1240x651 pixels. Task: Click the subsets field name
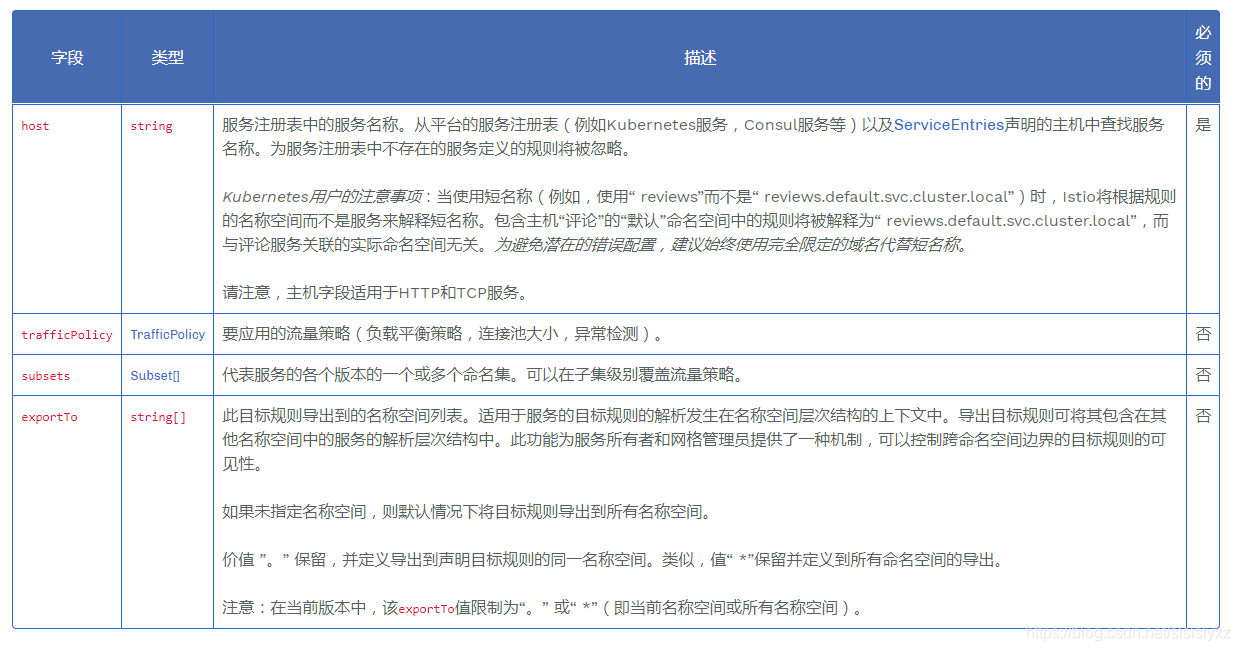coord(47,375)
